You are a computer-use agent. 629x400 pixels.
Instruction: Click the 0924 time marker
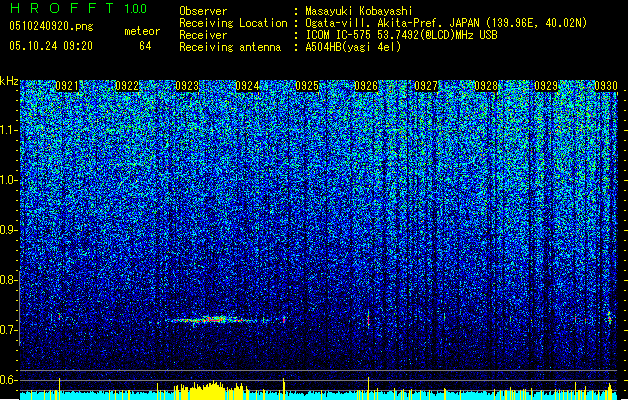(x=247, y=86)
